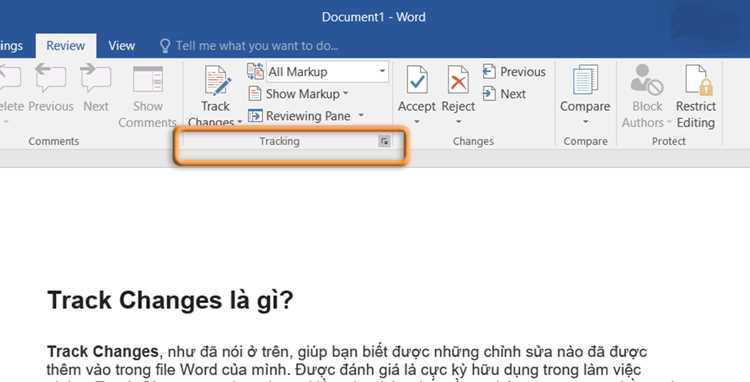Click the Display for Review icon beside All Markup
The width and height of the screenshot is (750, 382).
255,72
